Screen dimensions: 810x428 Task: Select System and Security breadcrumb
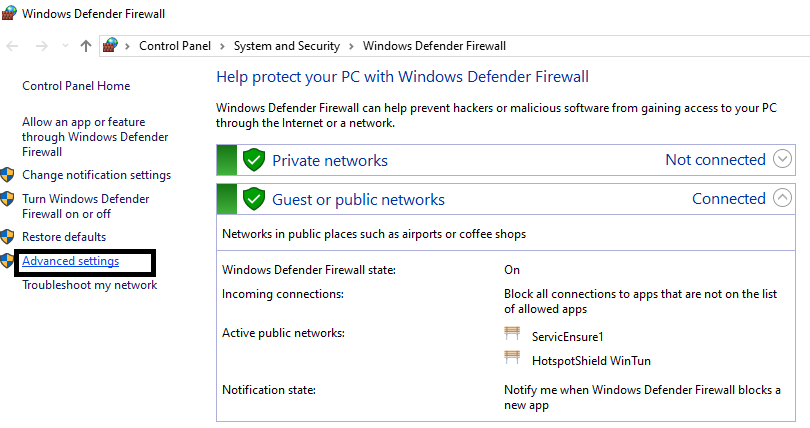click(286, 46)
